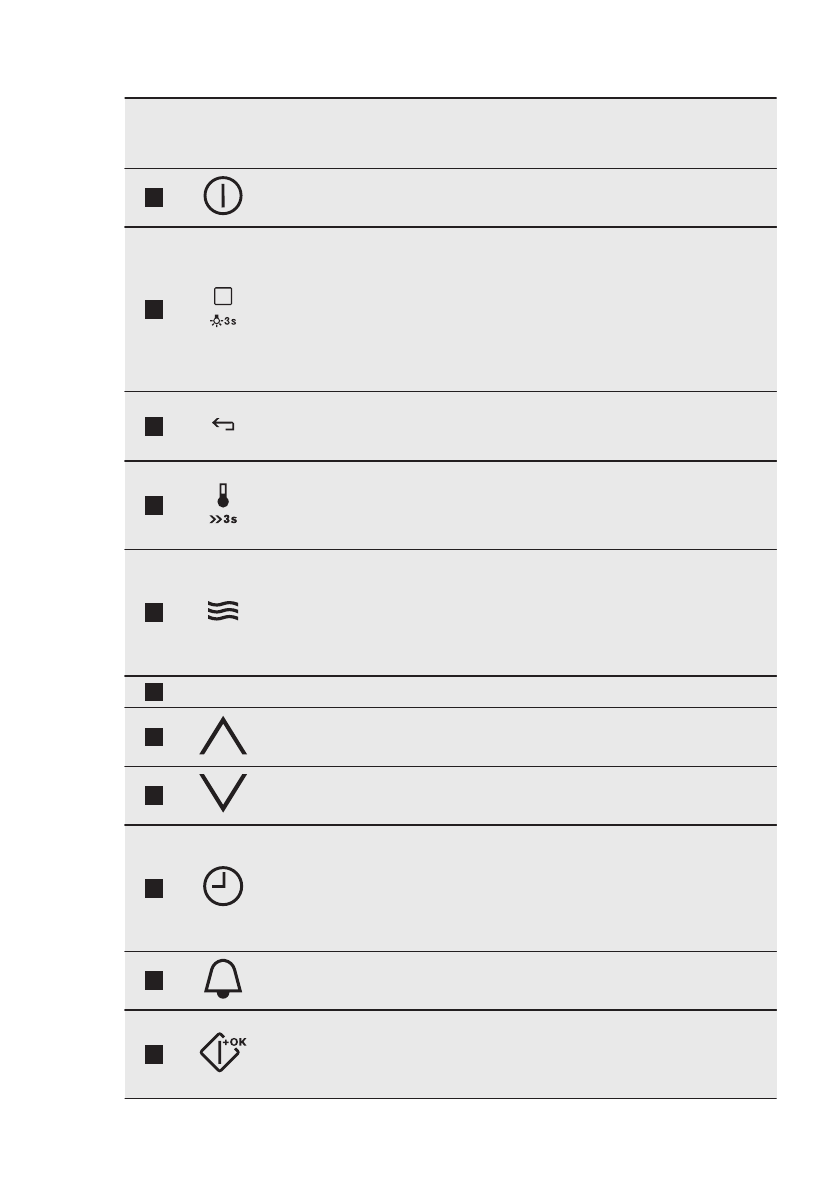Click the three wavy lines icon
This screenshot has height=1191, width=839.
coord(223,612)
